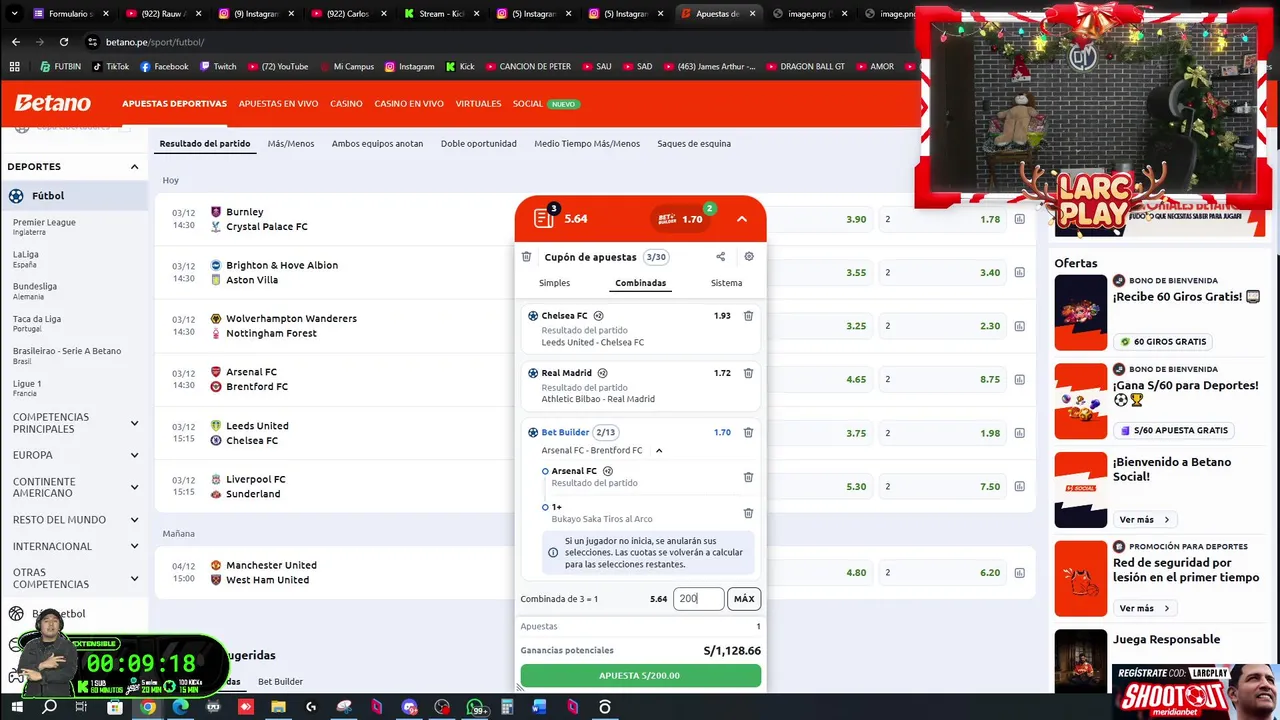Viewport: 1280px width, 720px height.
Task: Expand the EUROPA section
Action: [x=134, y=455]
